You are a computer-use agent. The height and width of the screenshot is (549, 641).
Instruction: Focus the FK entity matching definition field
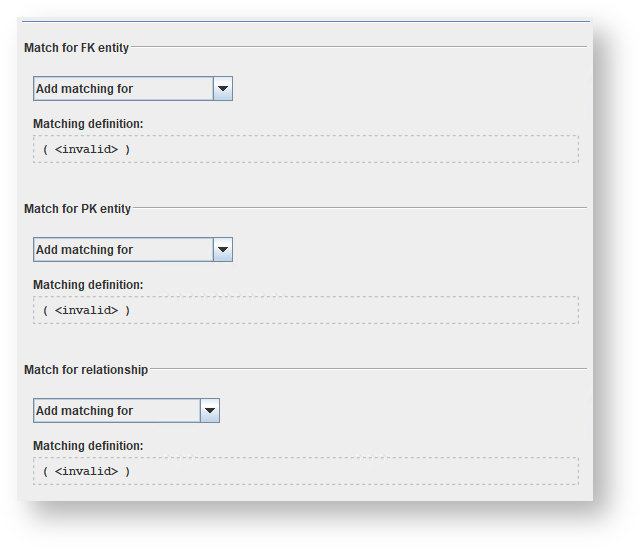pos(305,149)
